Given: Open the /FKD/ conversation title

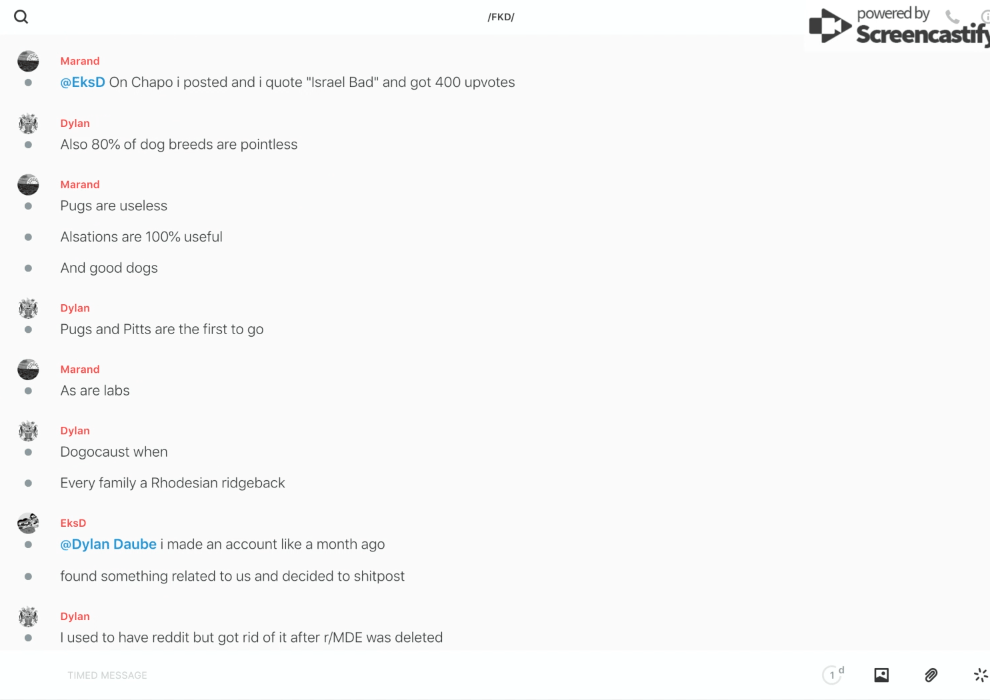Looking at the screenshot, I should (501, 17).
